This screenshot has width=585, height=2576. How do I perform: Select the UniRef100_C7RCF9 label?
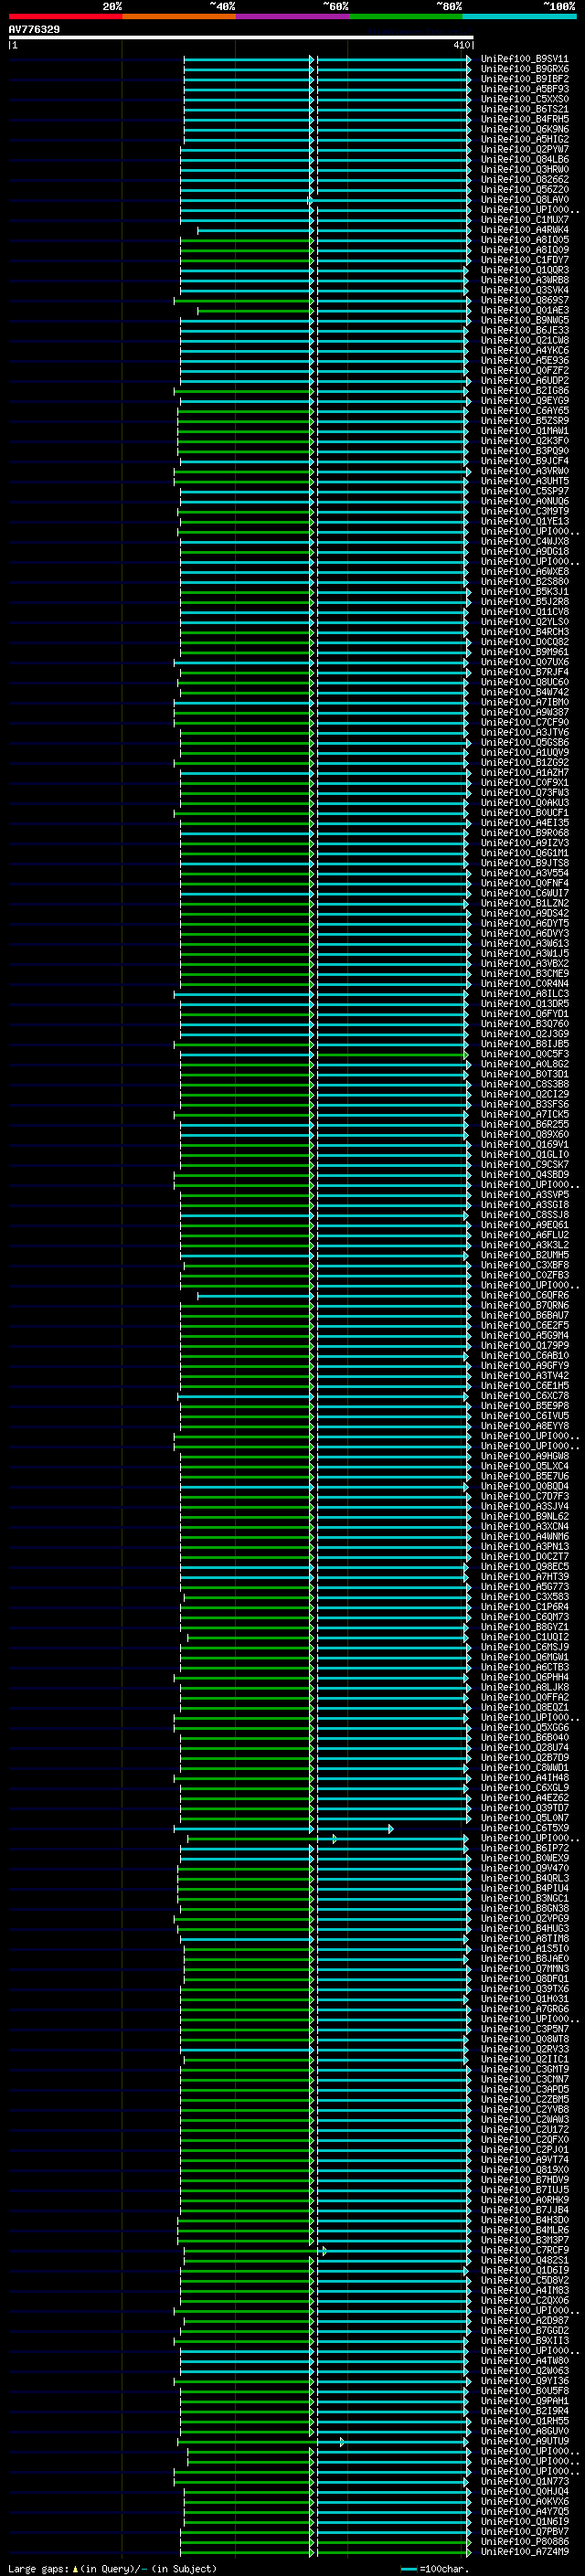[525, 2250]
